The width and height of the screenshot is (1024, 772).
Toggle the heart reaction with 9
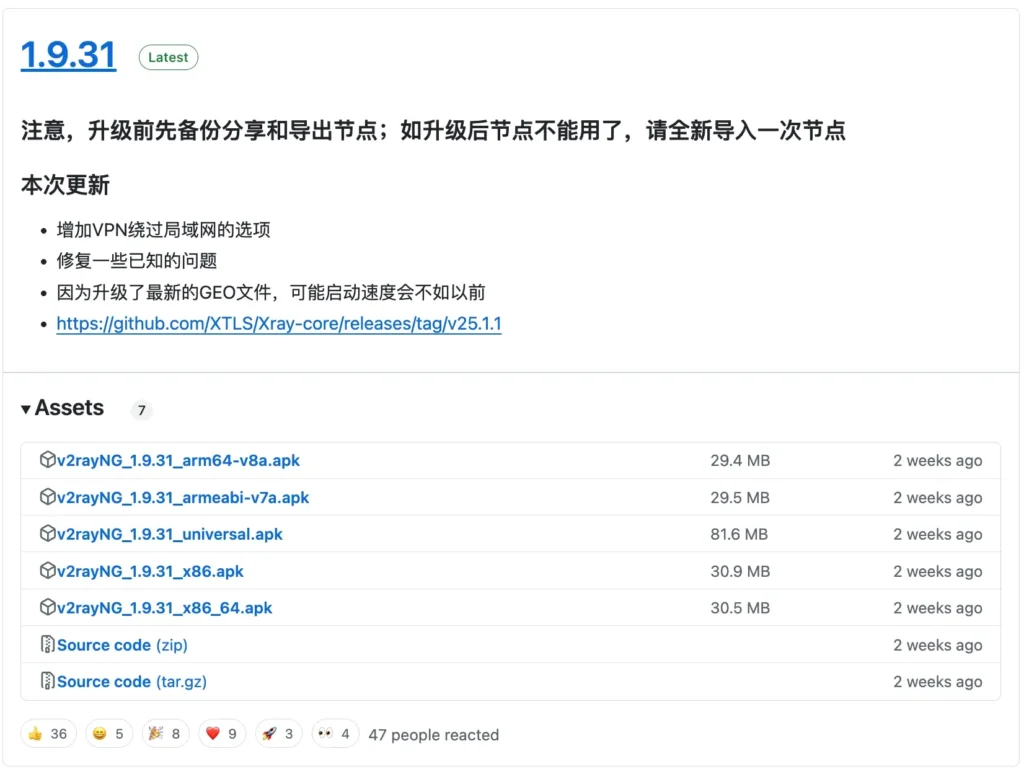point(222,734)
